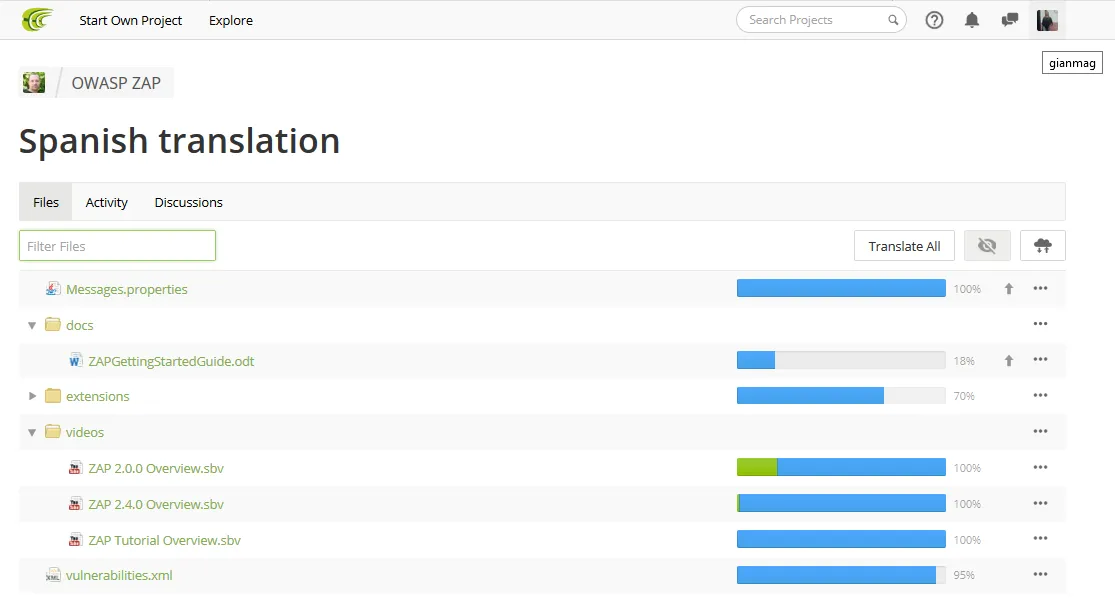
Task: Click the vulnerabilities.xml file icon
Action: [x=53, y=575]
